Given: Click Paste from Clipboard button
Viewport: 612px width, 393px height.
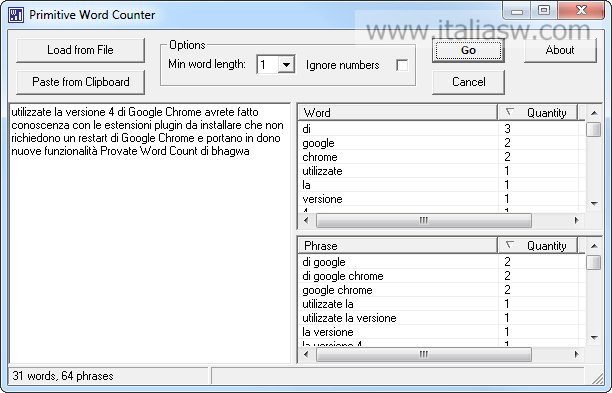Looking at the screenshot, I should click(80, 82).
